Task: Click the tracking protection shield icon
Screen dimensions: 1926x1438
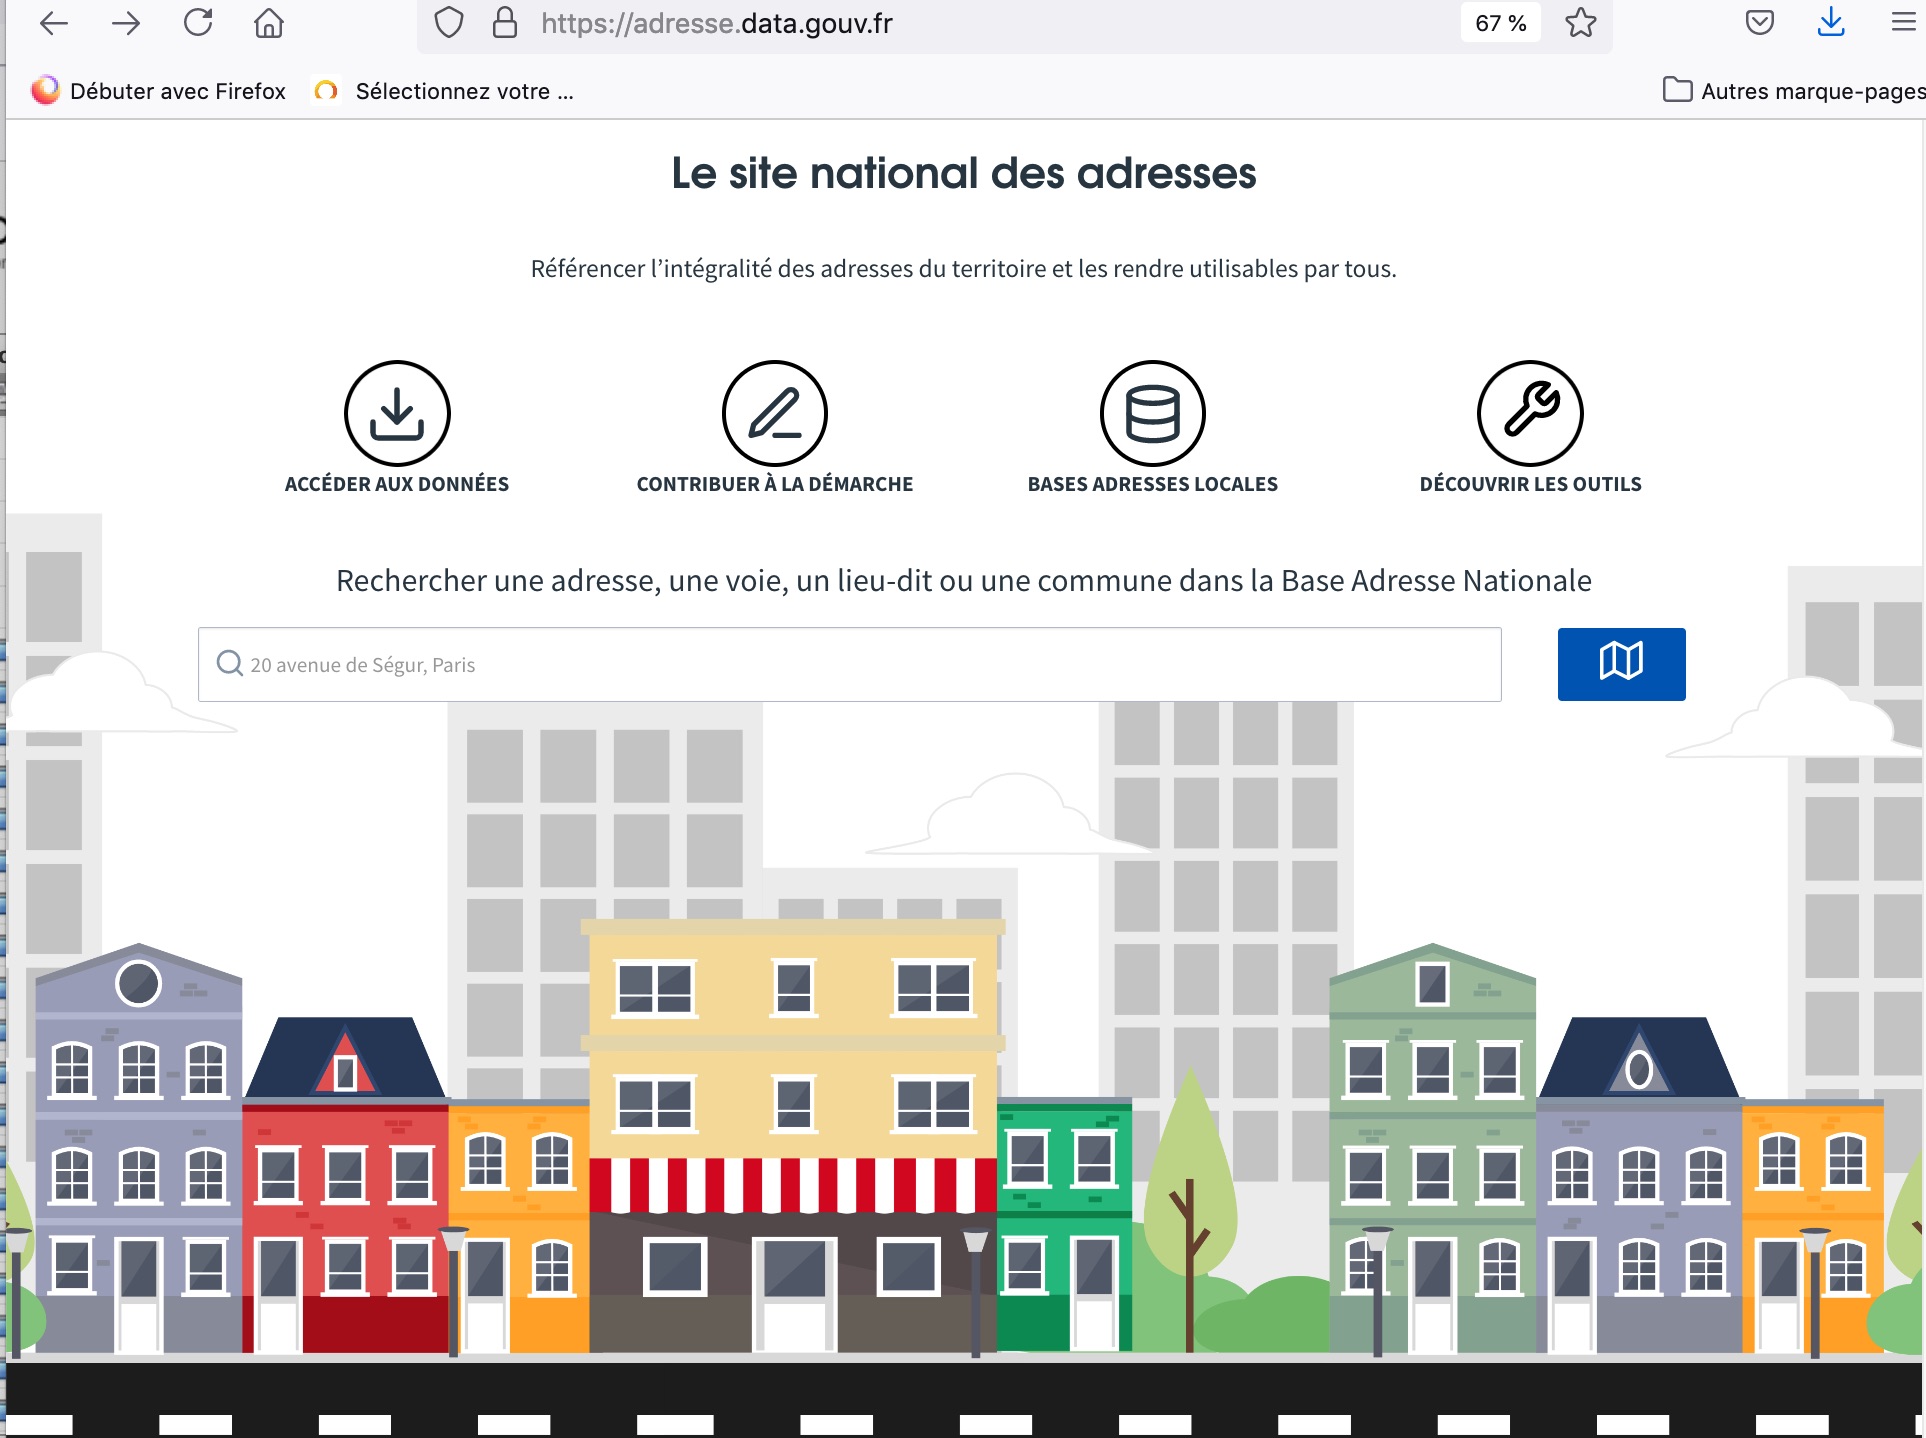Action: point(449,23)
